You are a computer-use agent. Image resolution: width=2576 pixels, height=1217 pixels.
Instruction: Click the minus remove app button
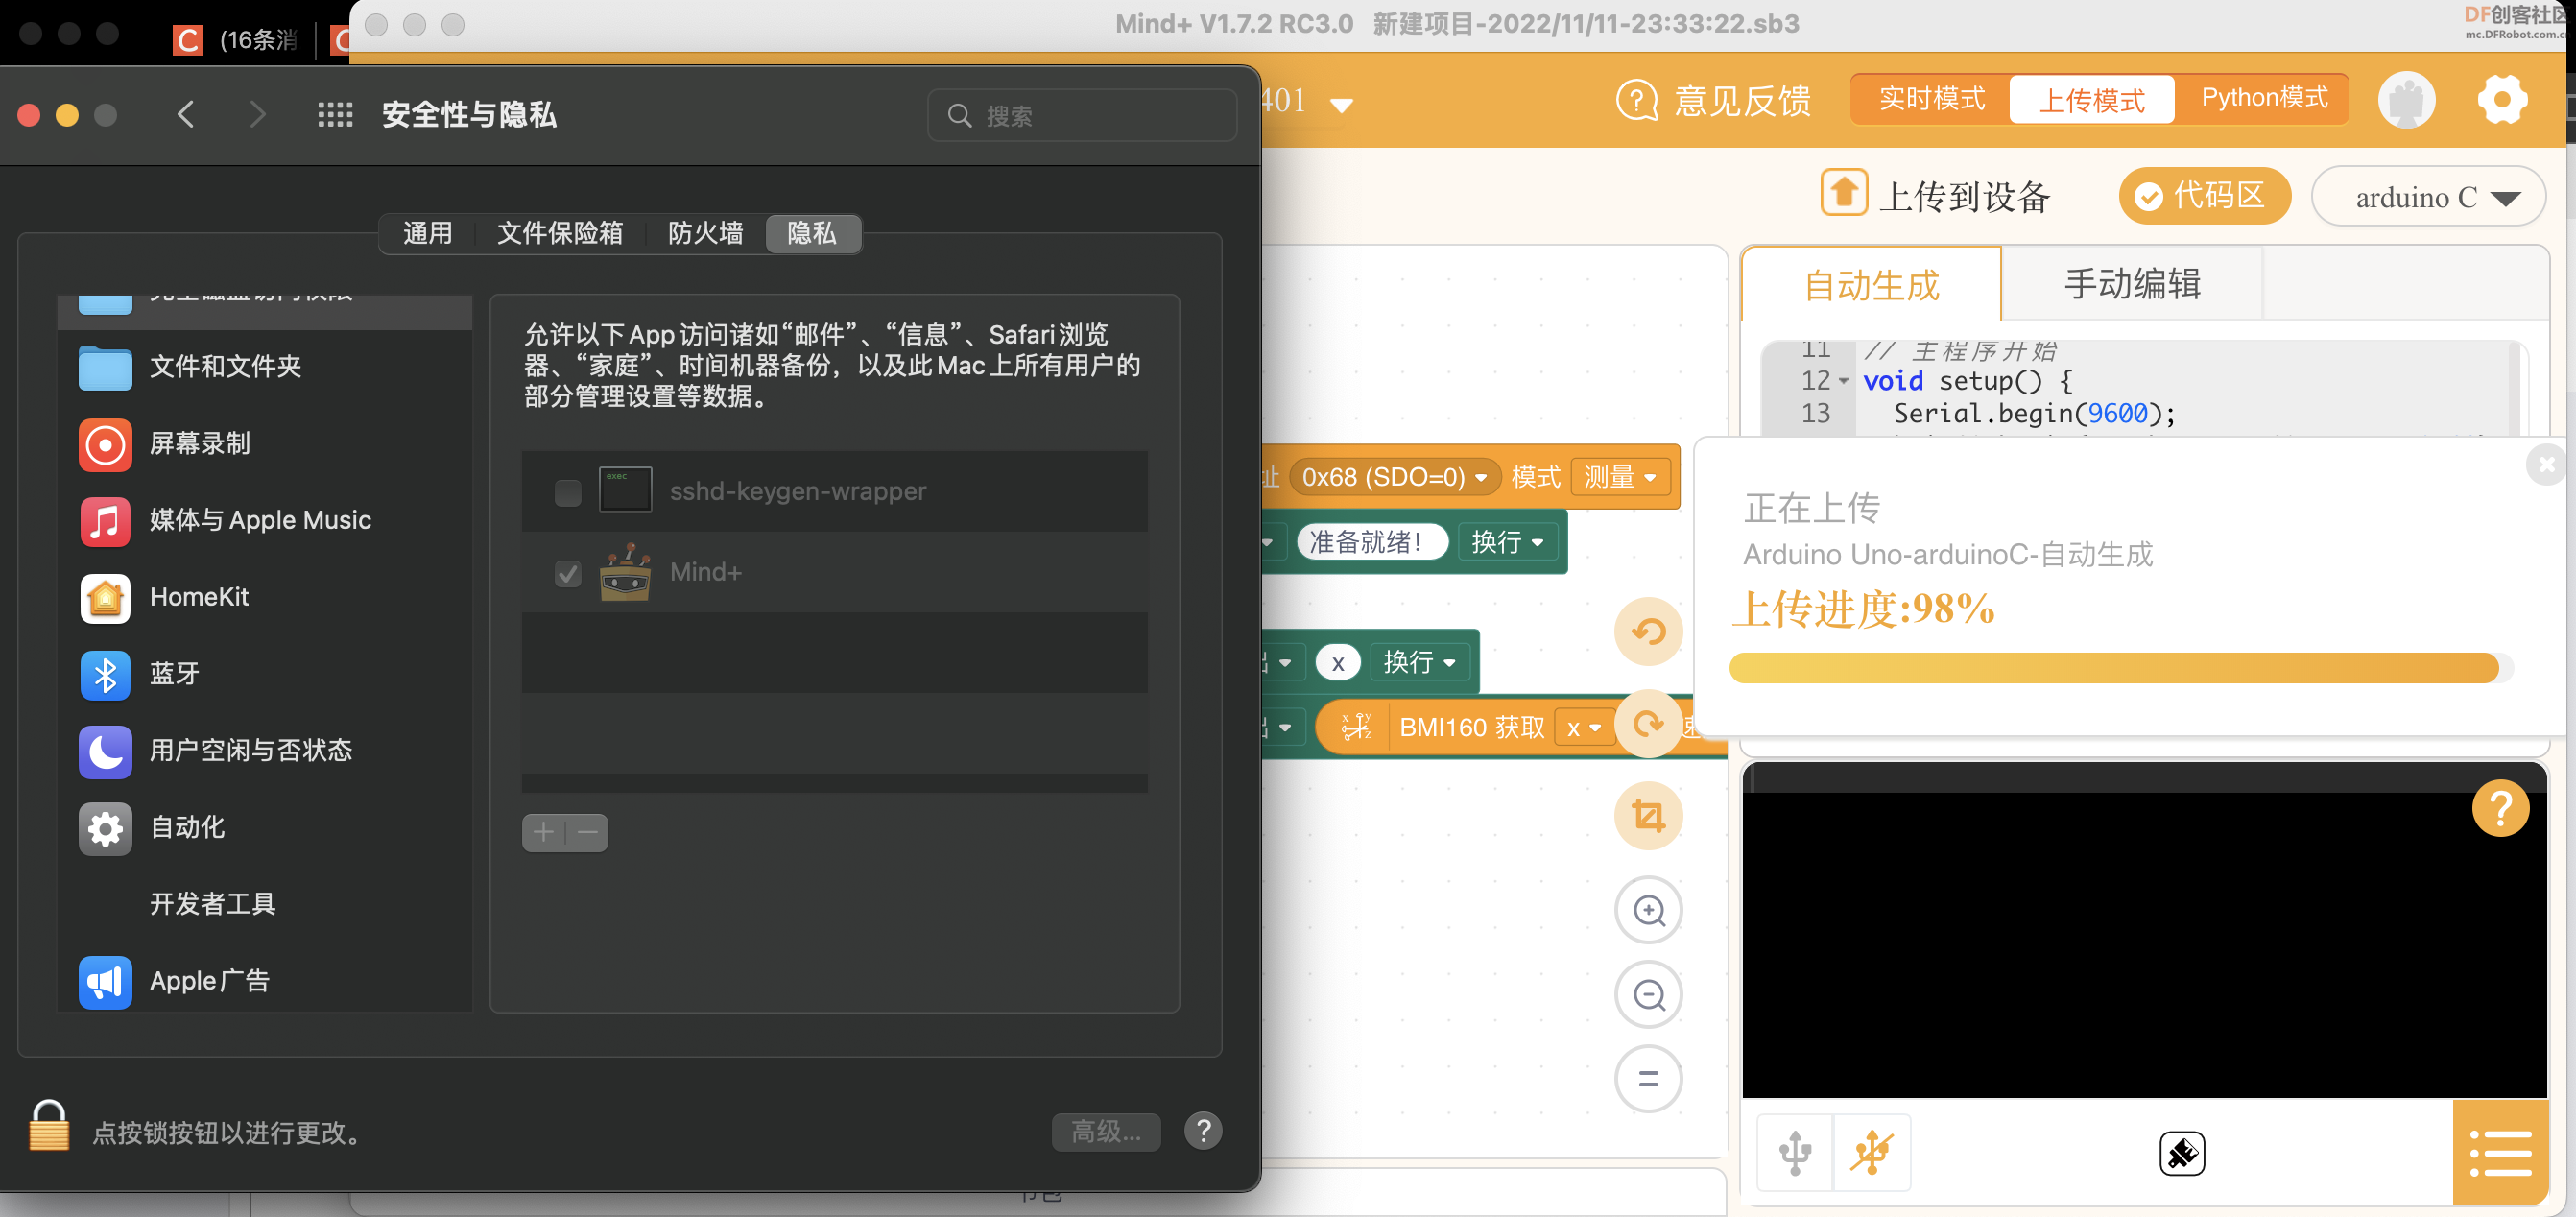pyautogui.click(x=588, y=832)
